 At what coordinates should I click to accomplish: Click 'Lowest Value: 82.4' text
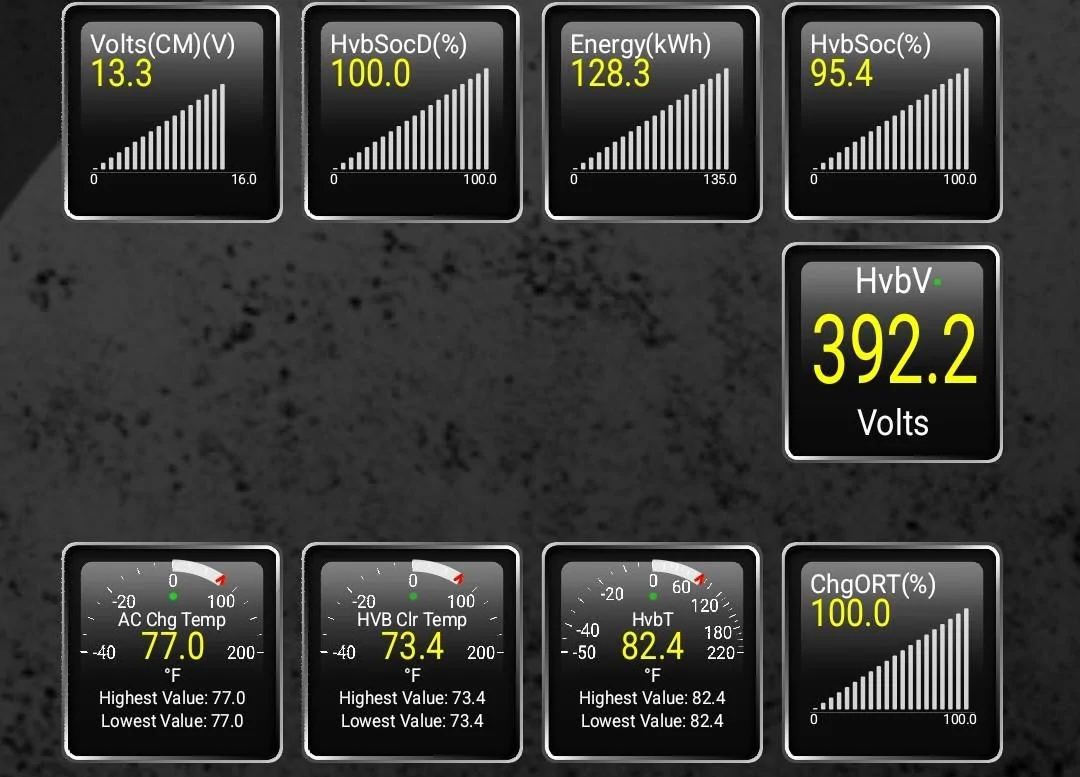[x=652, y=721]
